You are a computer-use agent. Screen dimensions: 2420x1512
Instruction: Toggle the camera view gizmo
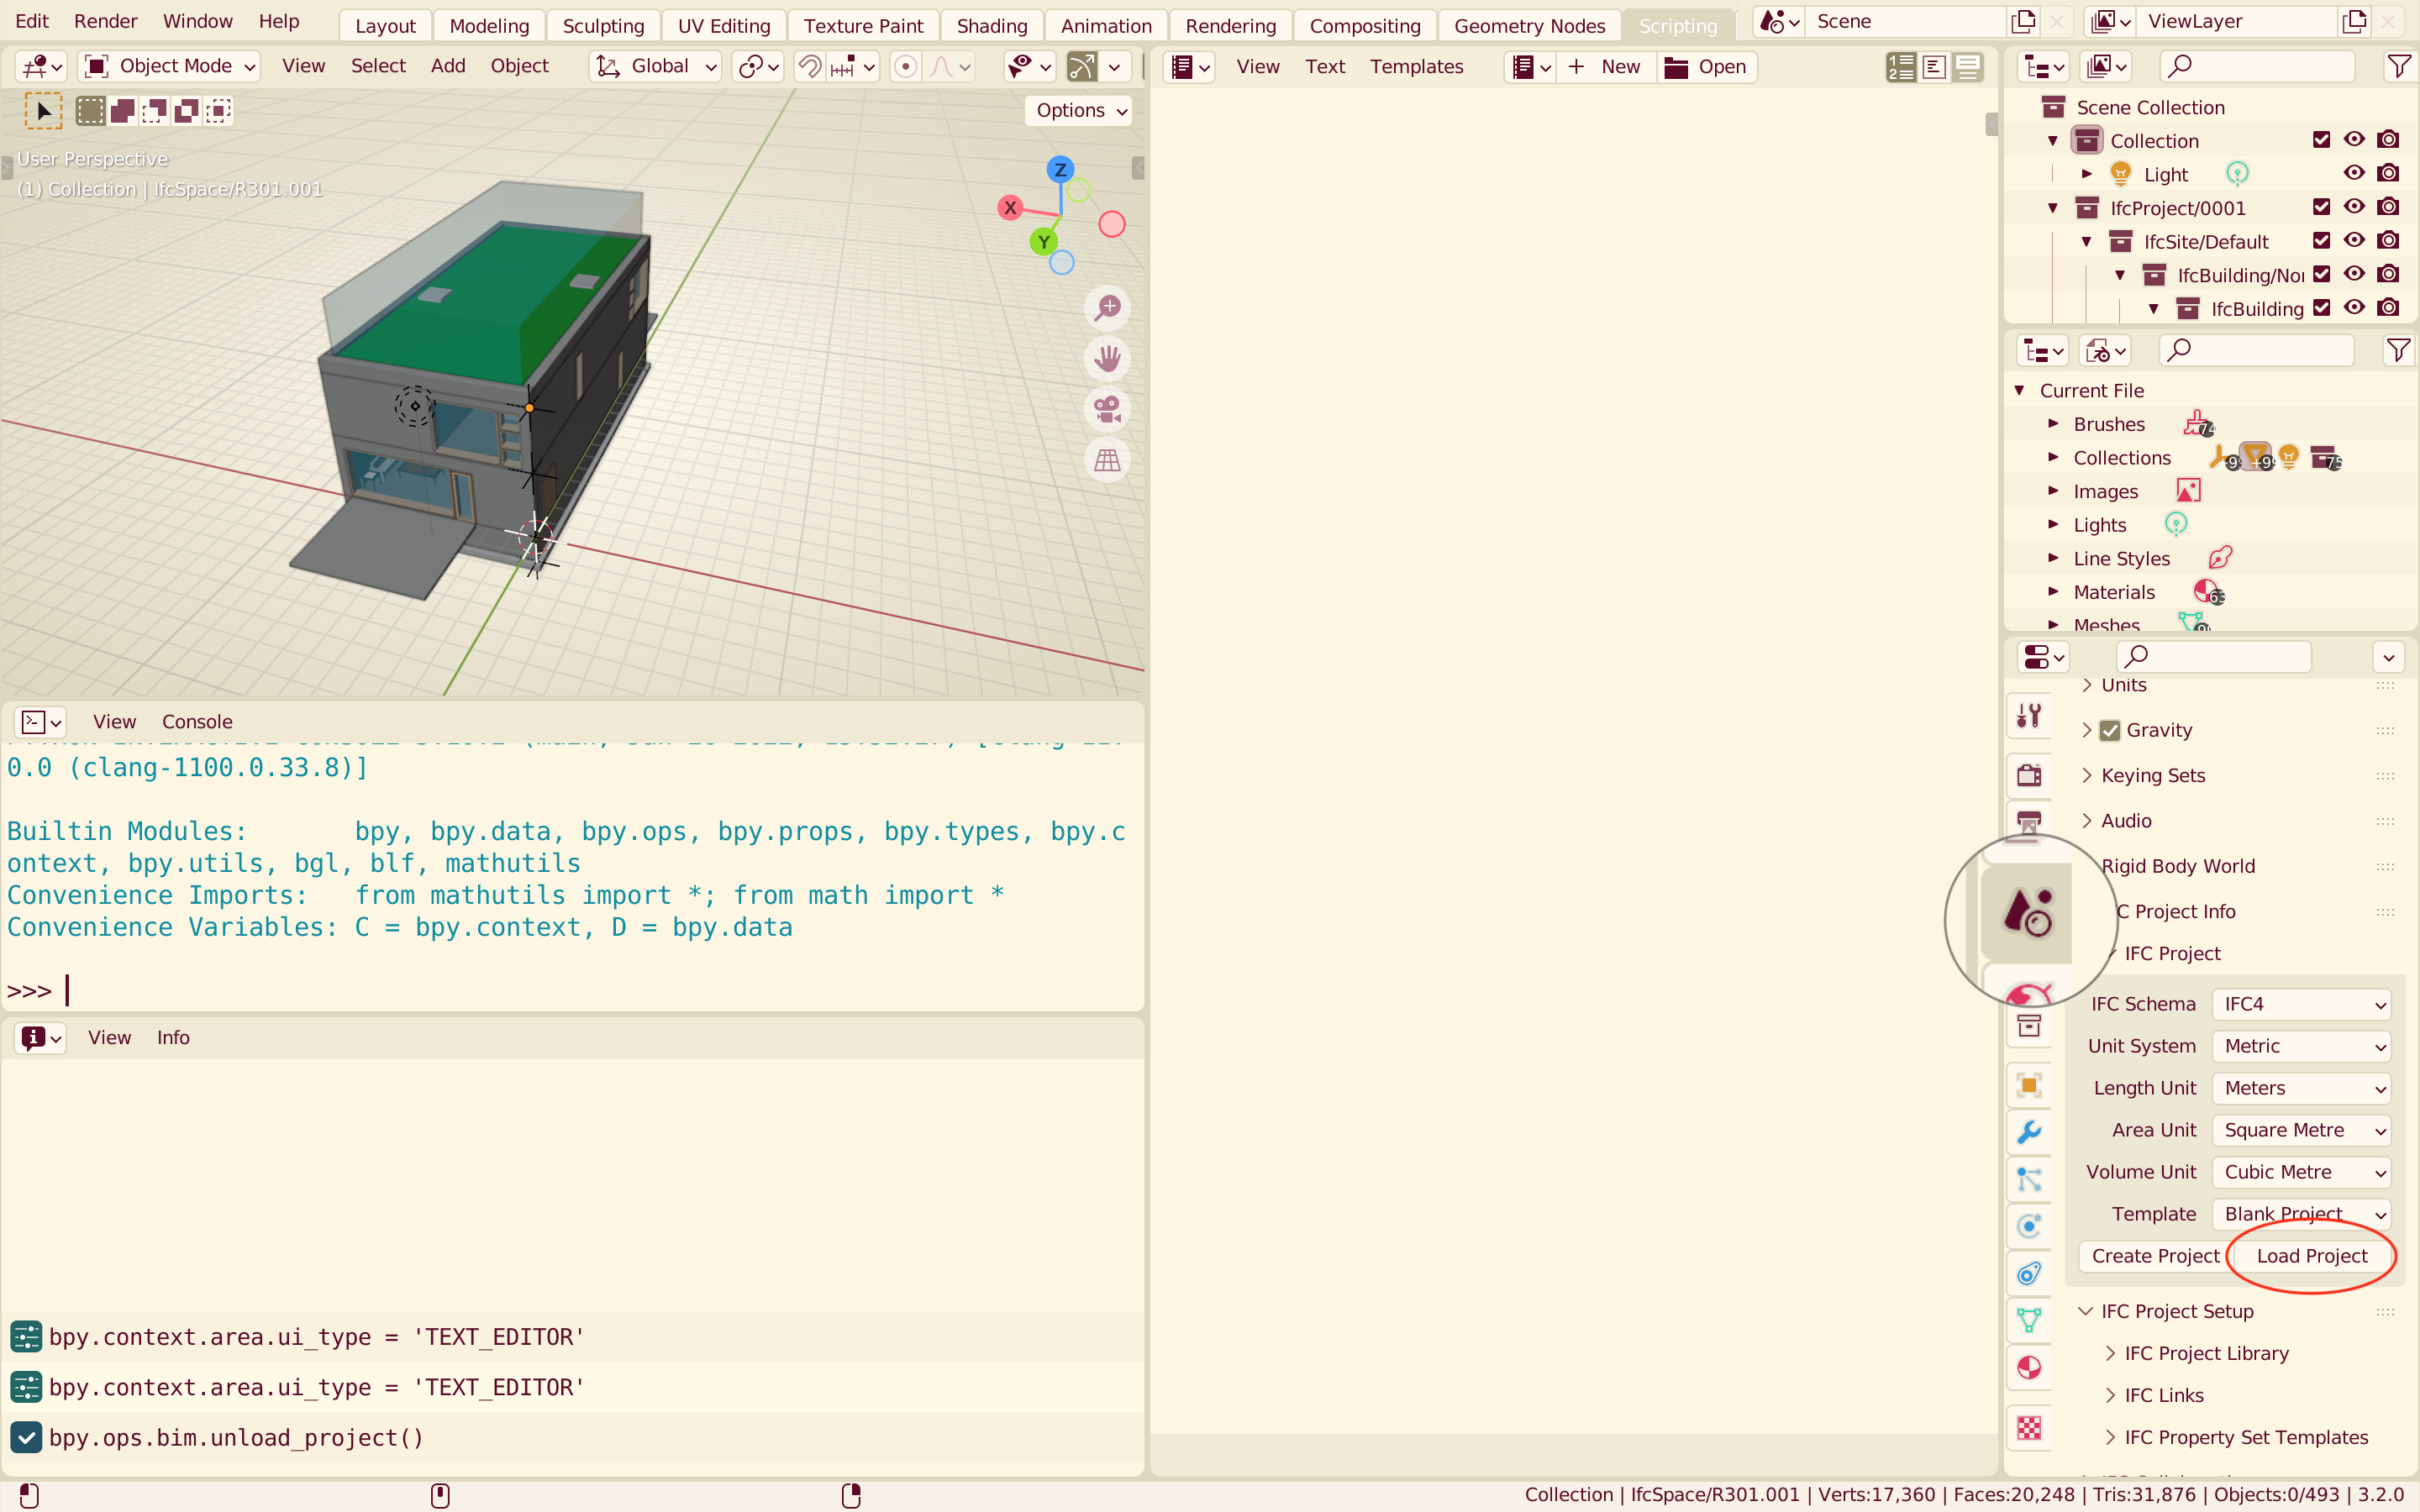click(x=1107, y=409)
